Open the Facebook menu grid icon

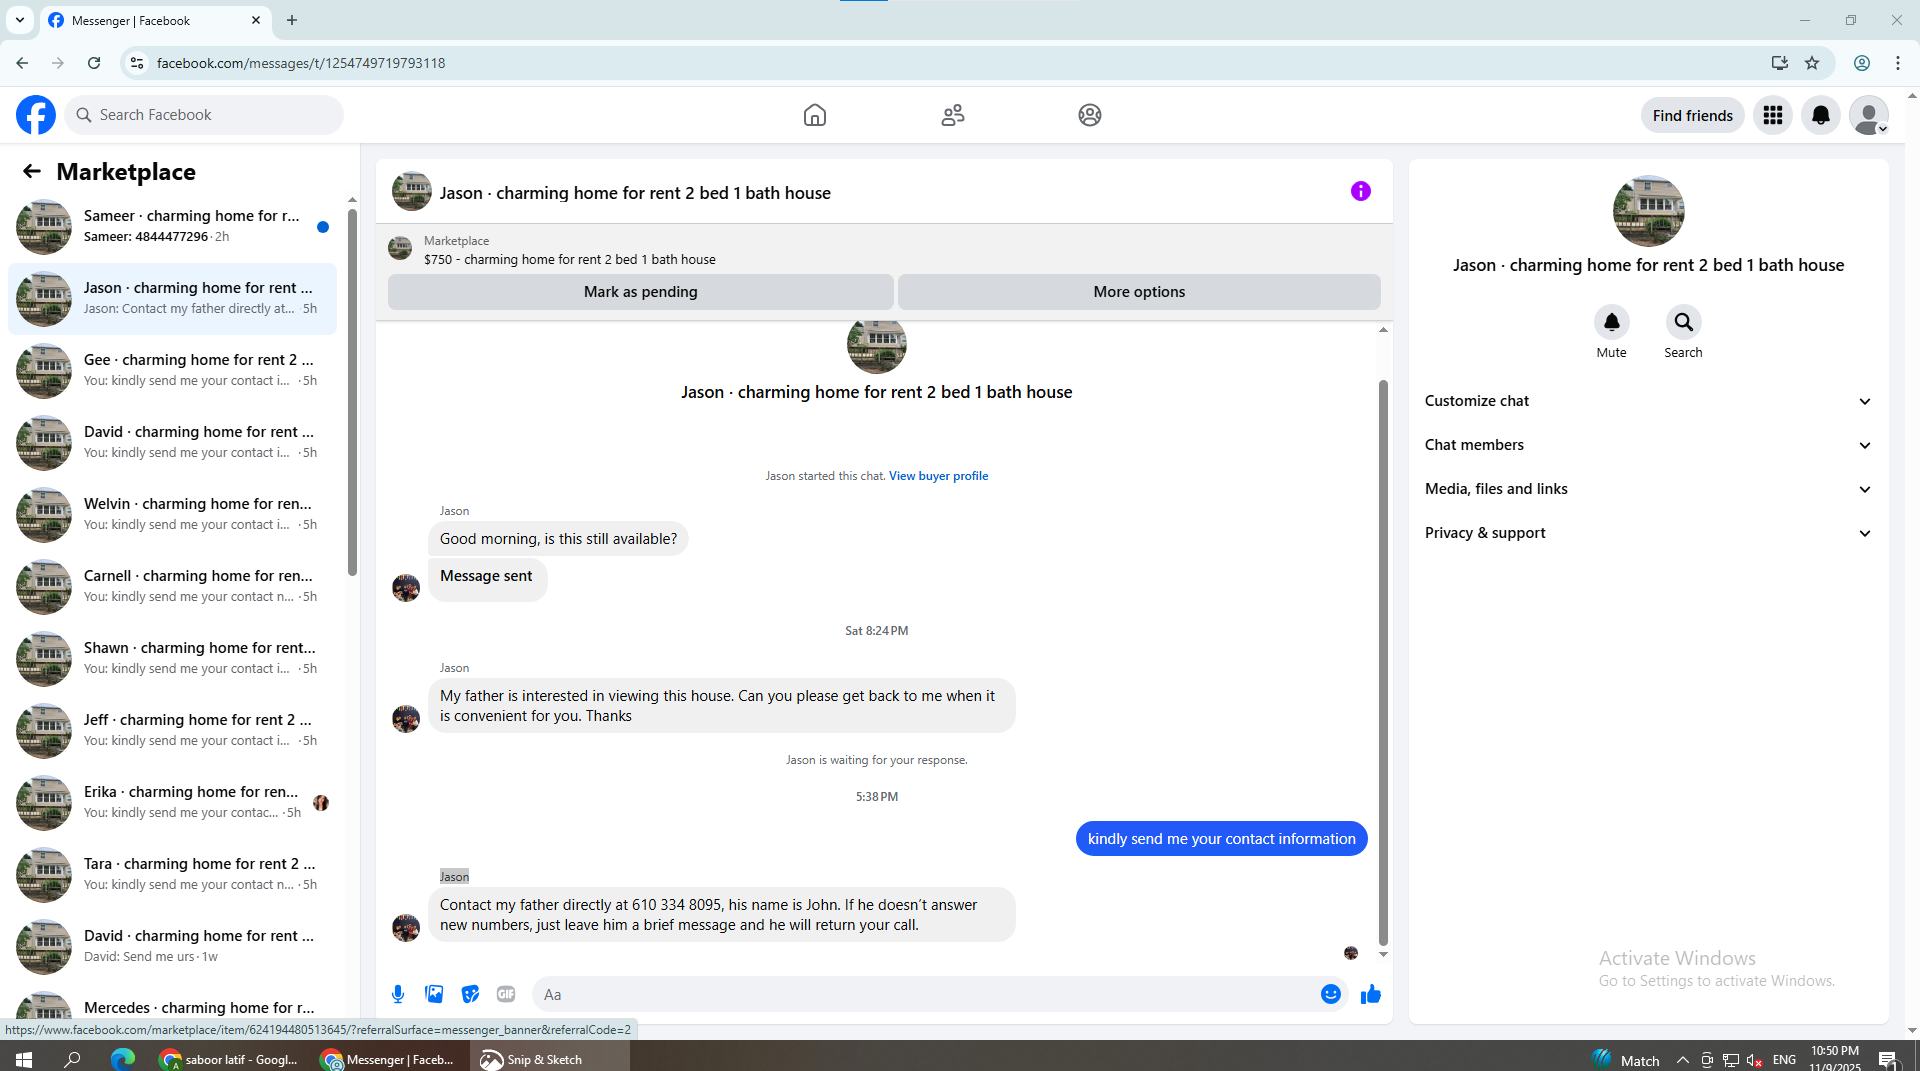1773,115
